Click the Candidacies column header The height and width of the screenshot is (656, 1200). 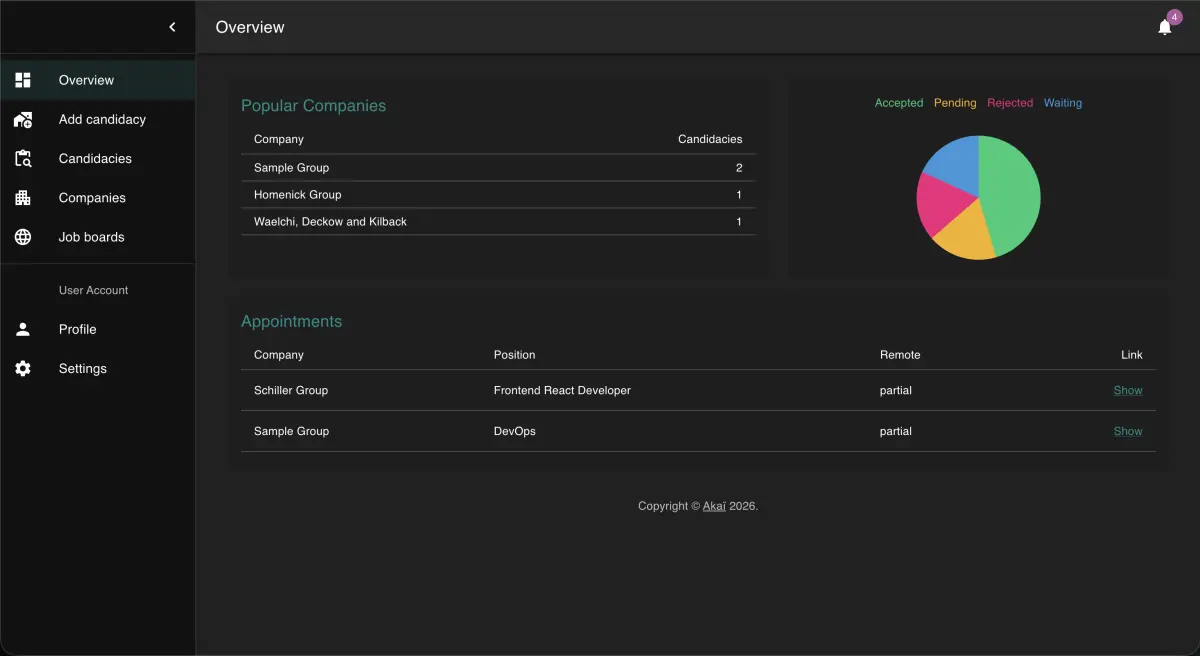tap(710, 139)
